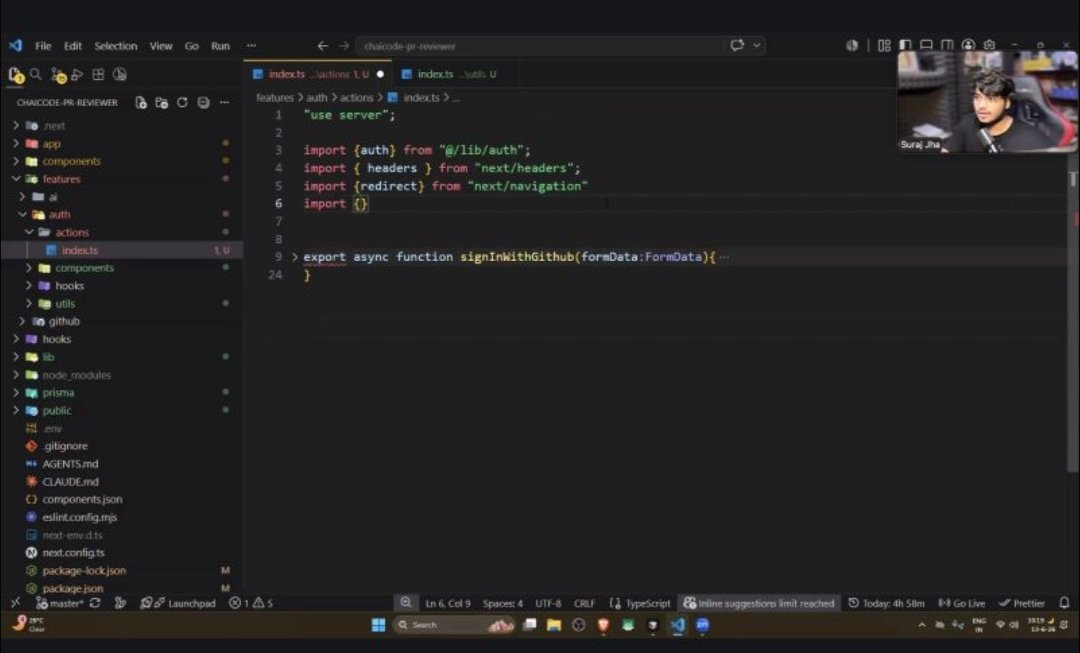Click Spaces: 4 indentation indicator
1080x653 pixels.
pos(503,603)
